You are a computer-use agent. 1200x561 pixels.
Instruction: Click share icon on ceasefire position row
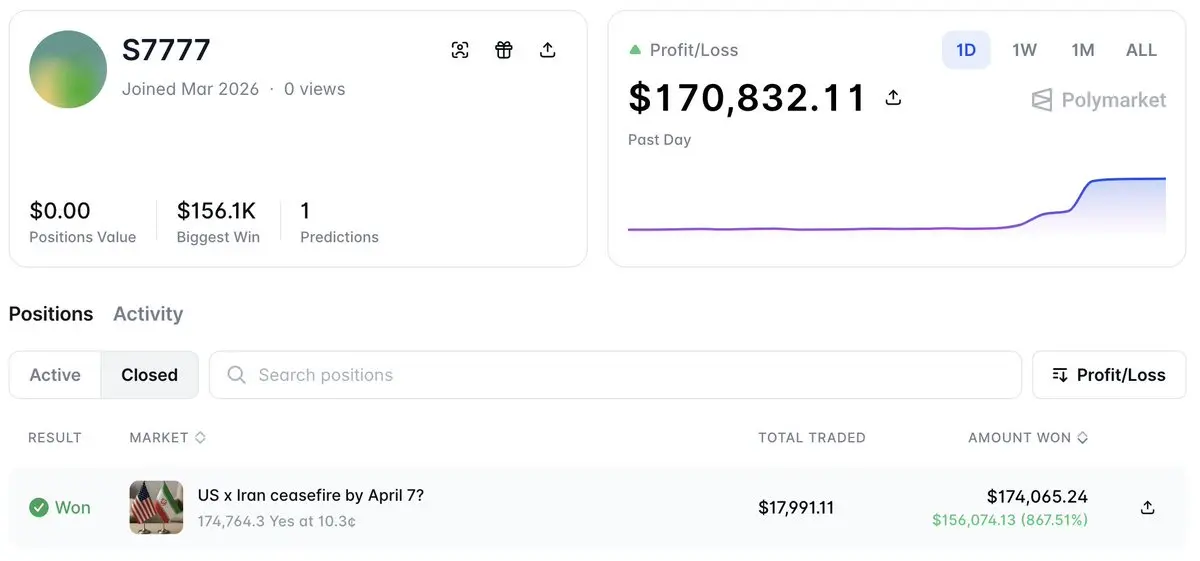click(1147, 507)
